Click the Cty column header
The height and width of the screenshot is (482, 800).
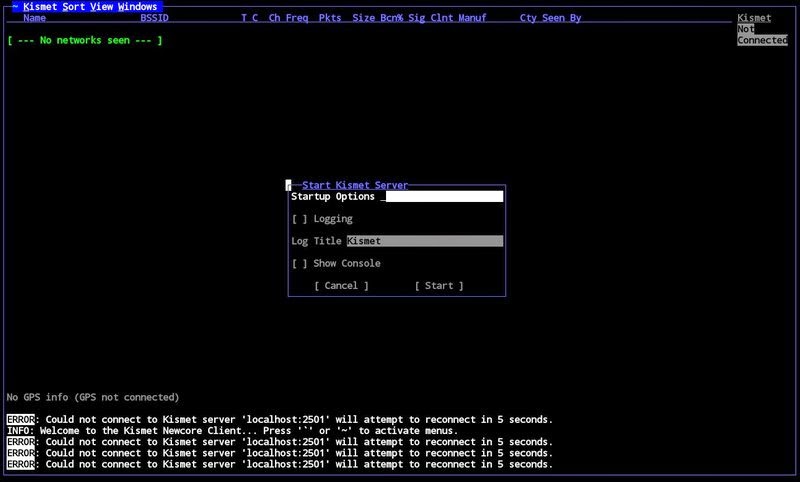tap(528, 18)
